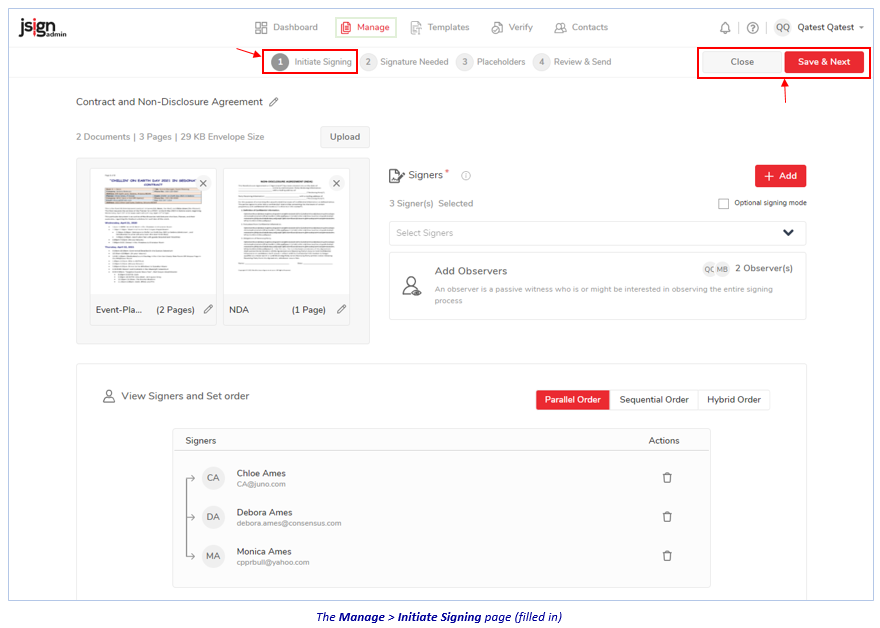Select Sequential Order signing option
Viewport: 880px width, 628px height.
[x=653, y=400]
